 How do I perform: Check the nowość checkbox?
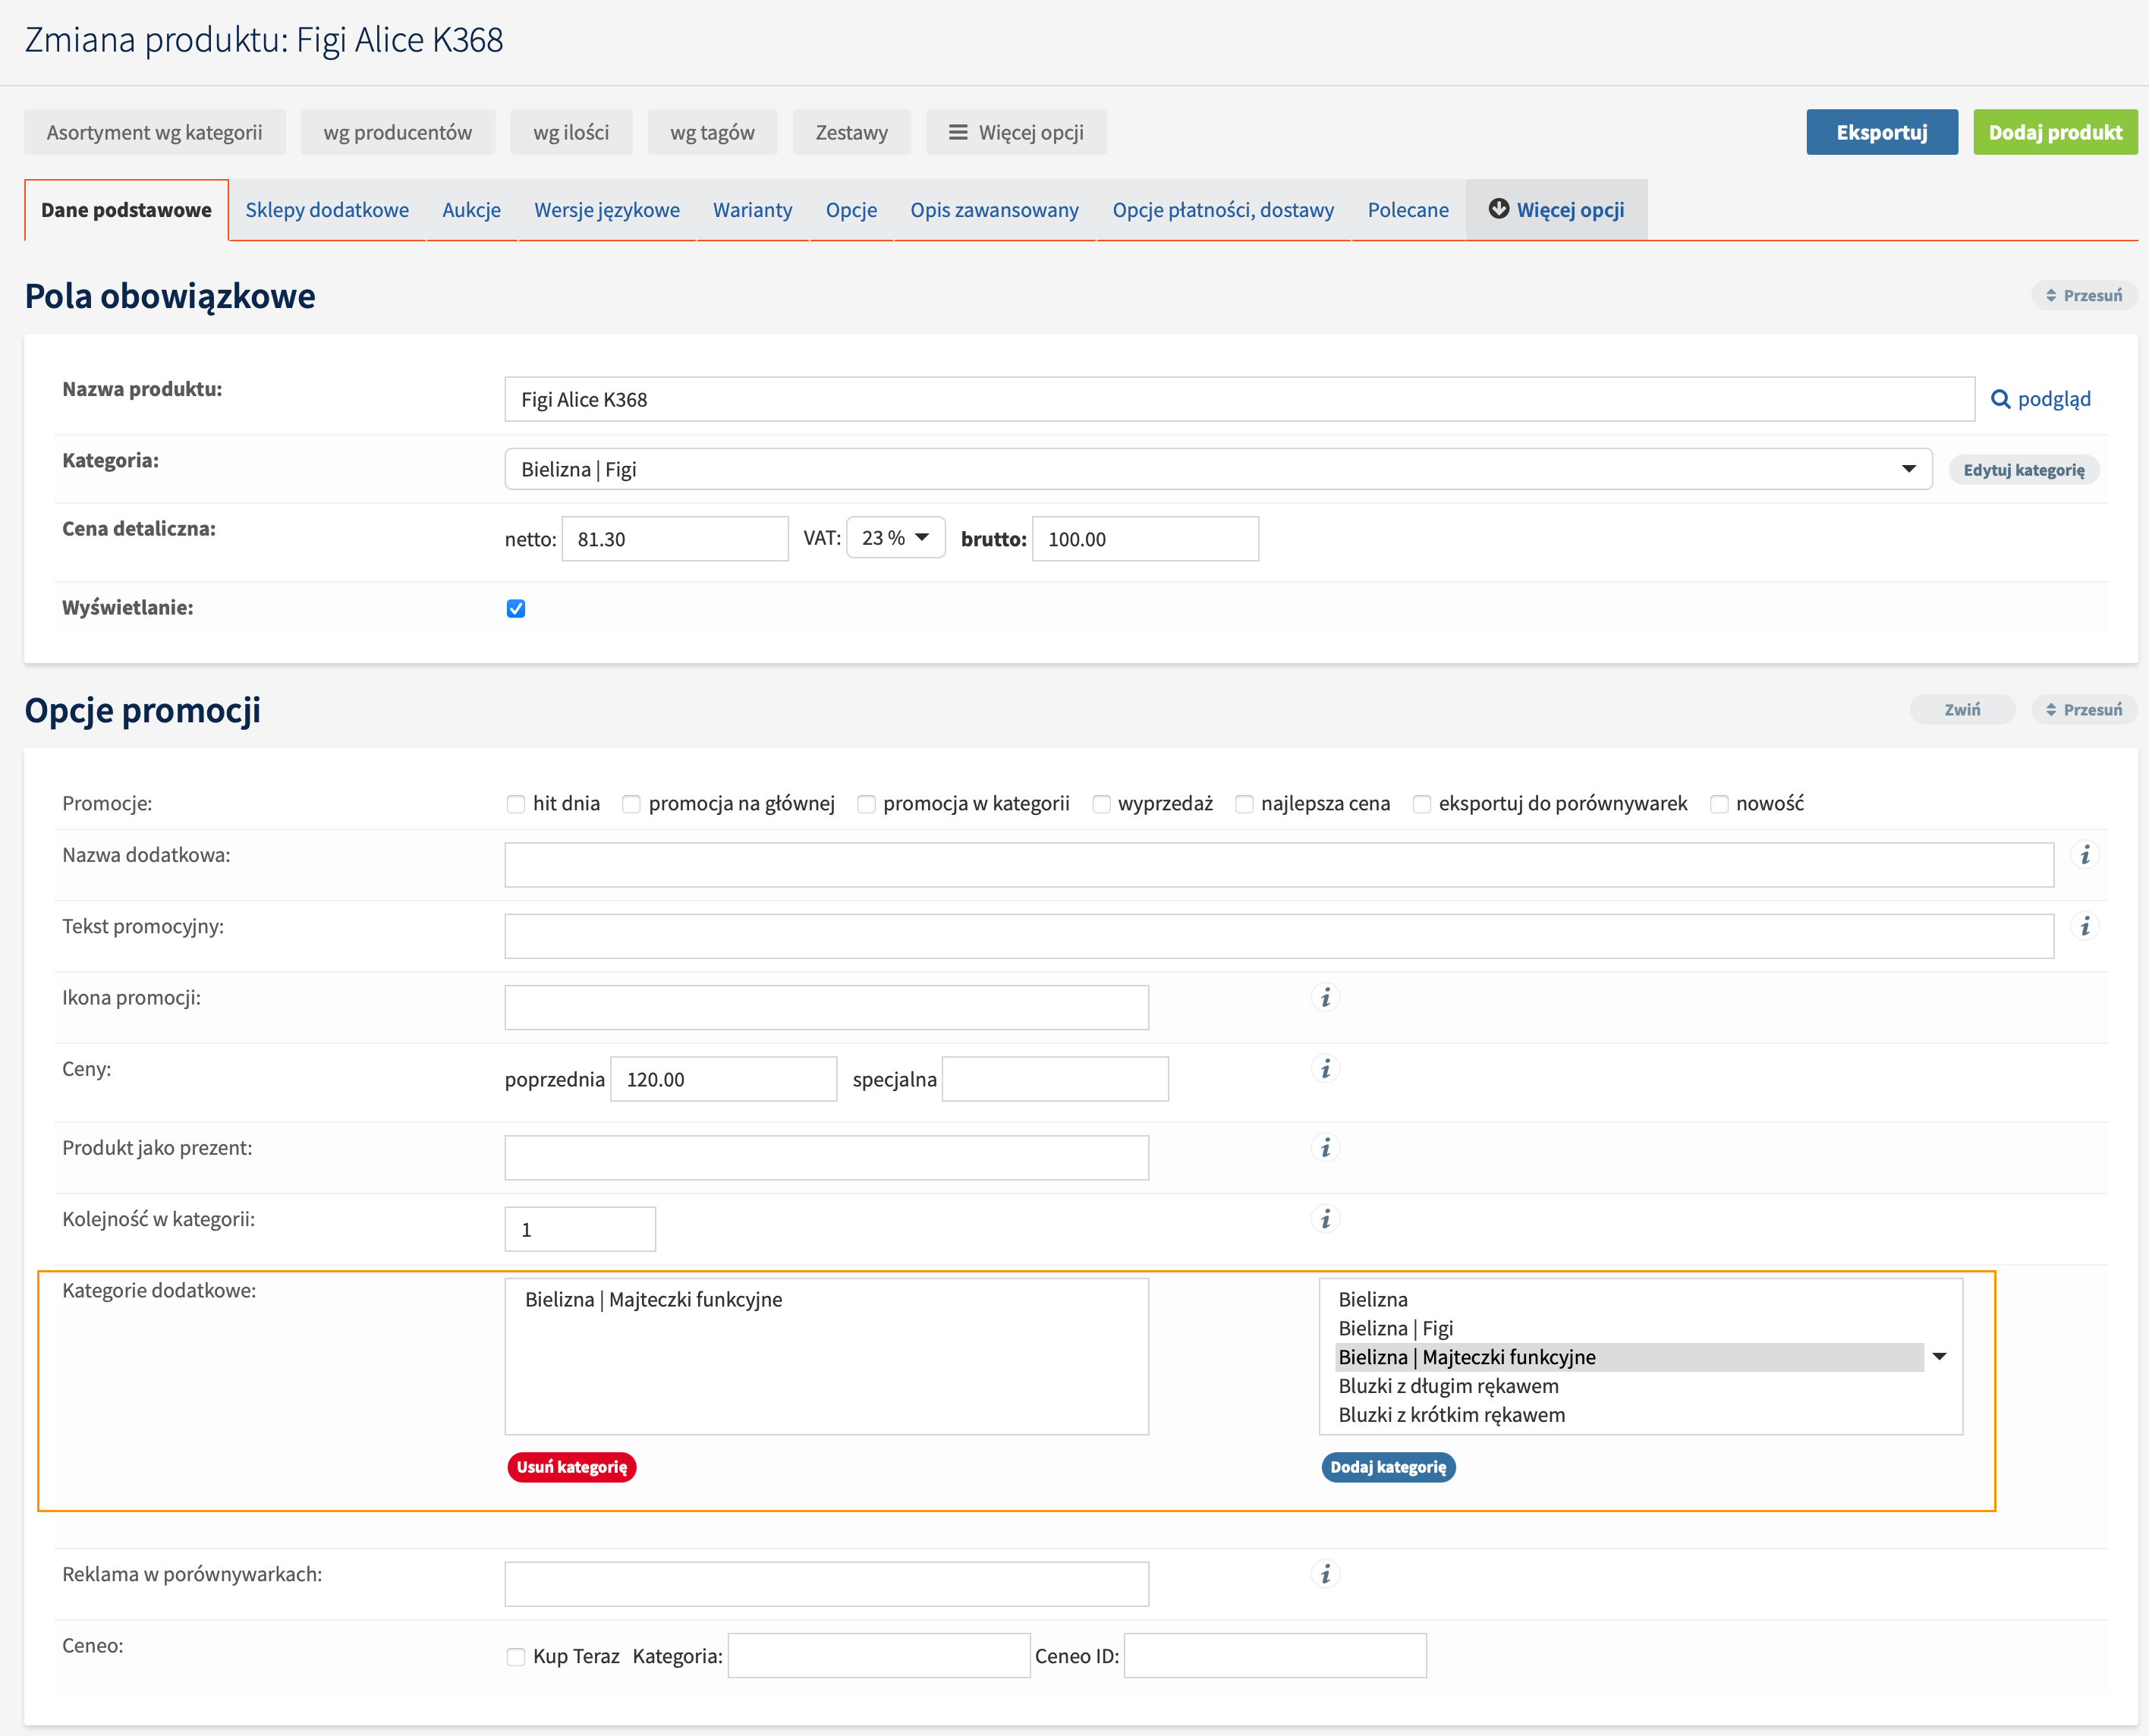point(1719,804)
